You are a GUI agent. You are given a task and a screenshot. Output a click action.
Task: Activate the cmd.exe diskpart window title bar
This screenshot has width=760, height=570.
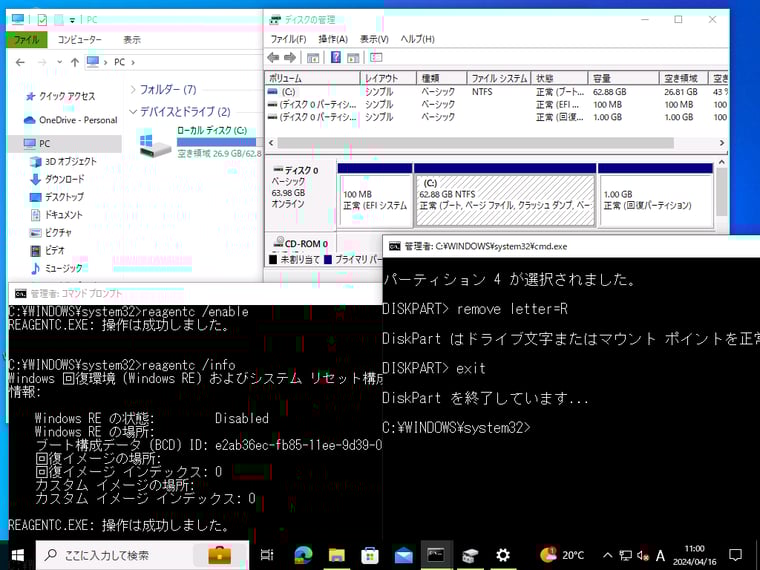(x=571, y=247)
